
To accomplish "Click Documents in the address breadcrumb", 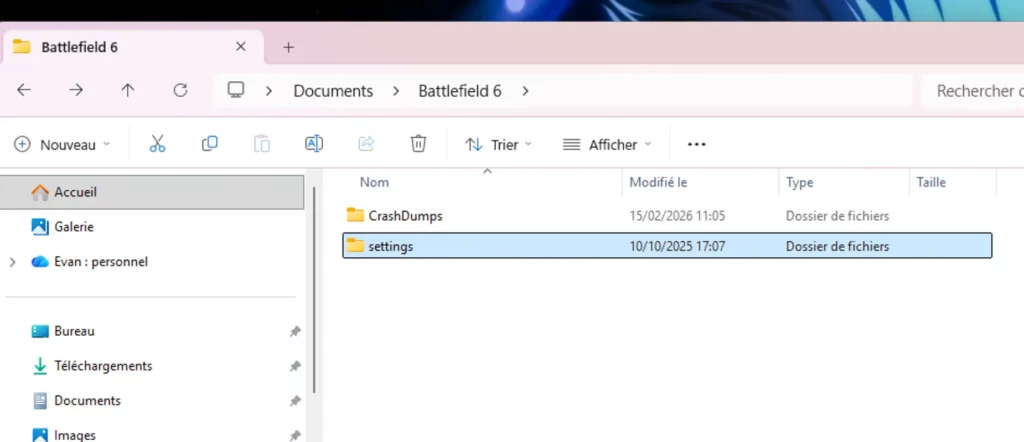I will click(x=333, y=91).
